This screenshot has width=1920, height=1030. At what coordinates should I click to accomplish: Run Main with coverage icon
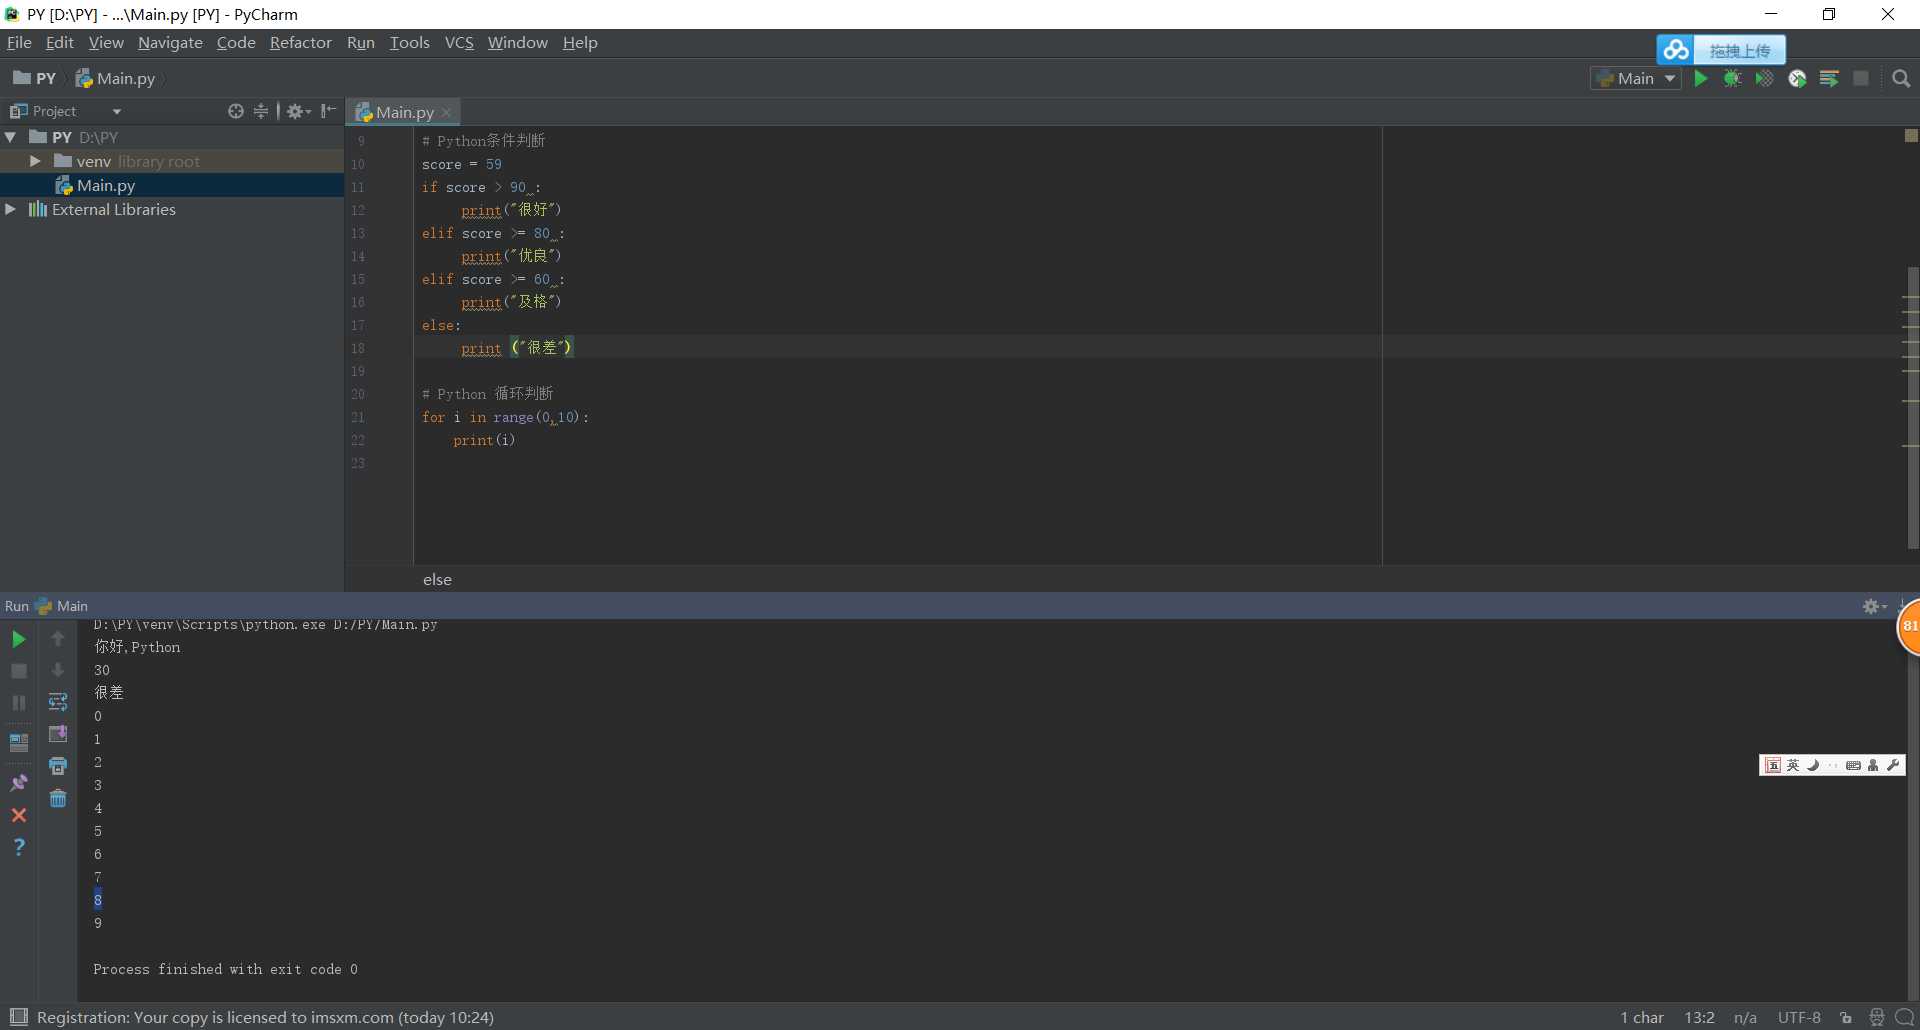pyautogui.click(x=1764, y=79)
